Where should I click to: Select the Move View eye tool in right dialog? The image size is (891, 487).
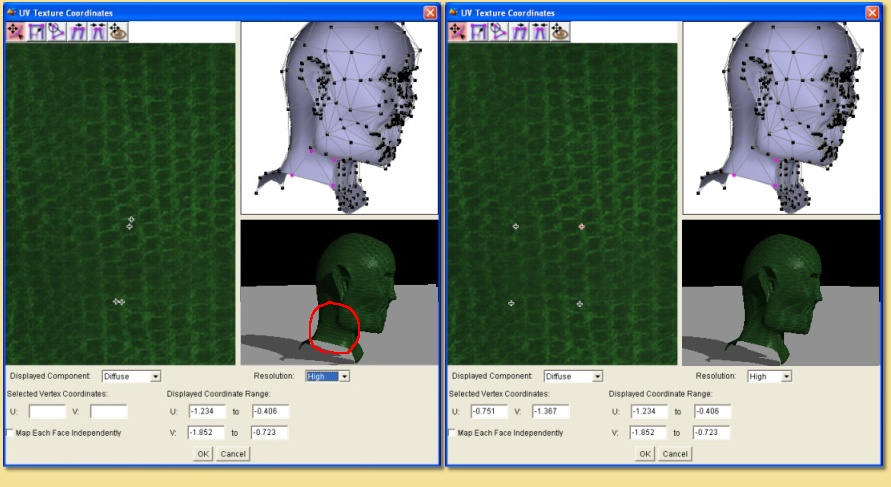click(561, 32)
